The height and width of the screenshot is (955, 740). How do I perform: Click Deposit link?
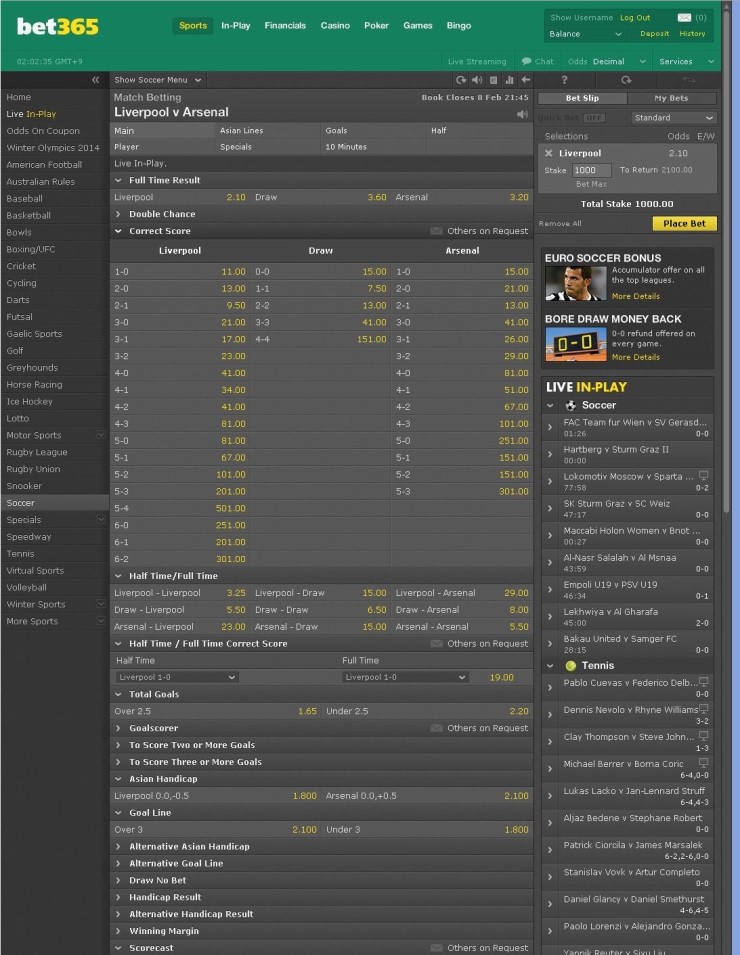coord(655,34)
